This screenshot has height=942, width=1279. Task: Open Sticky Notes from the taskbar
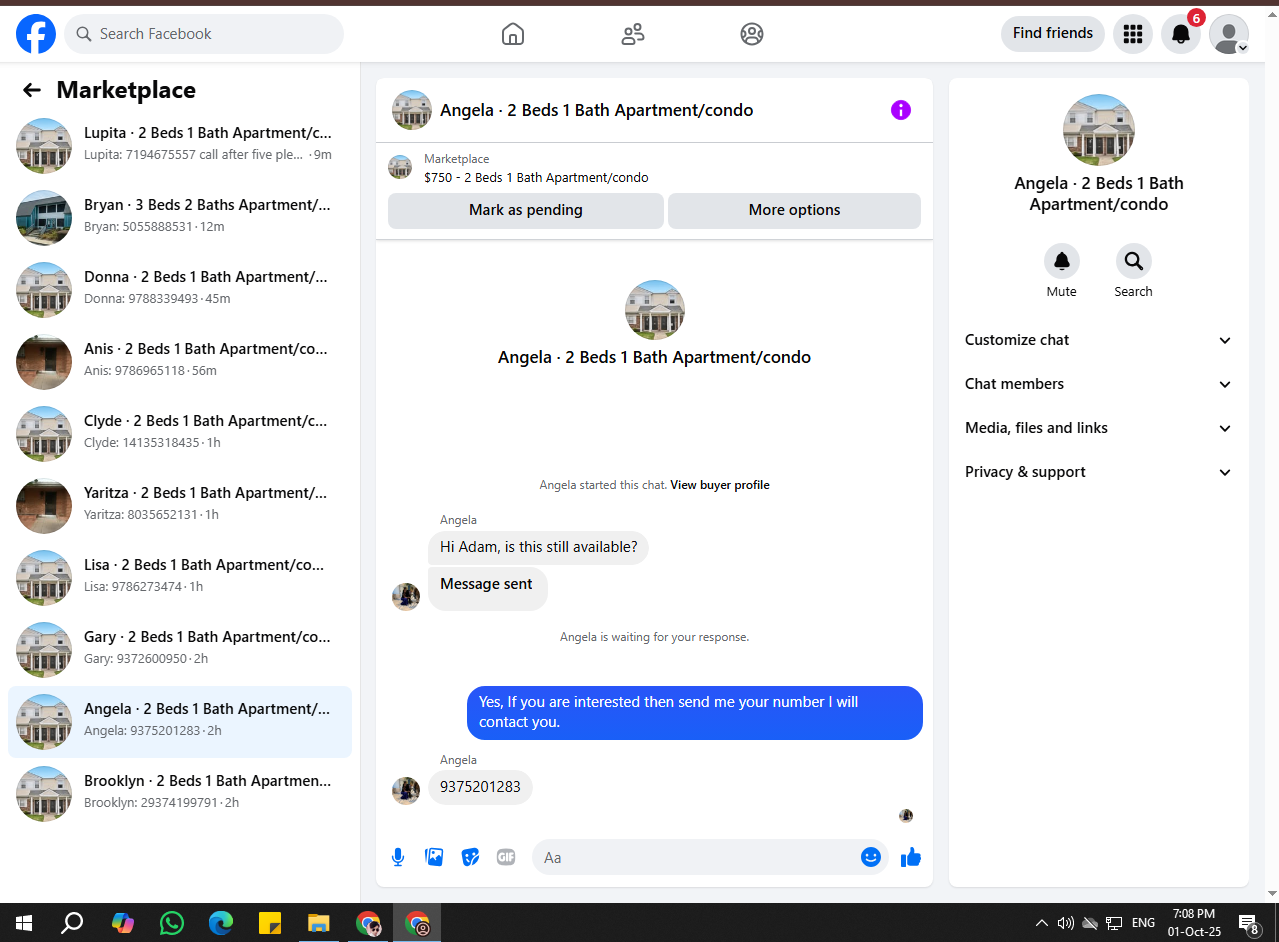269,923
